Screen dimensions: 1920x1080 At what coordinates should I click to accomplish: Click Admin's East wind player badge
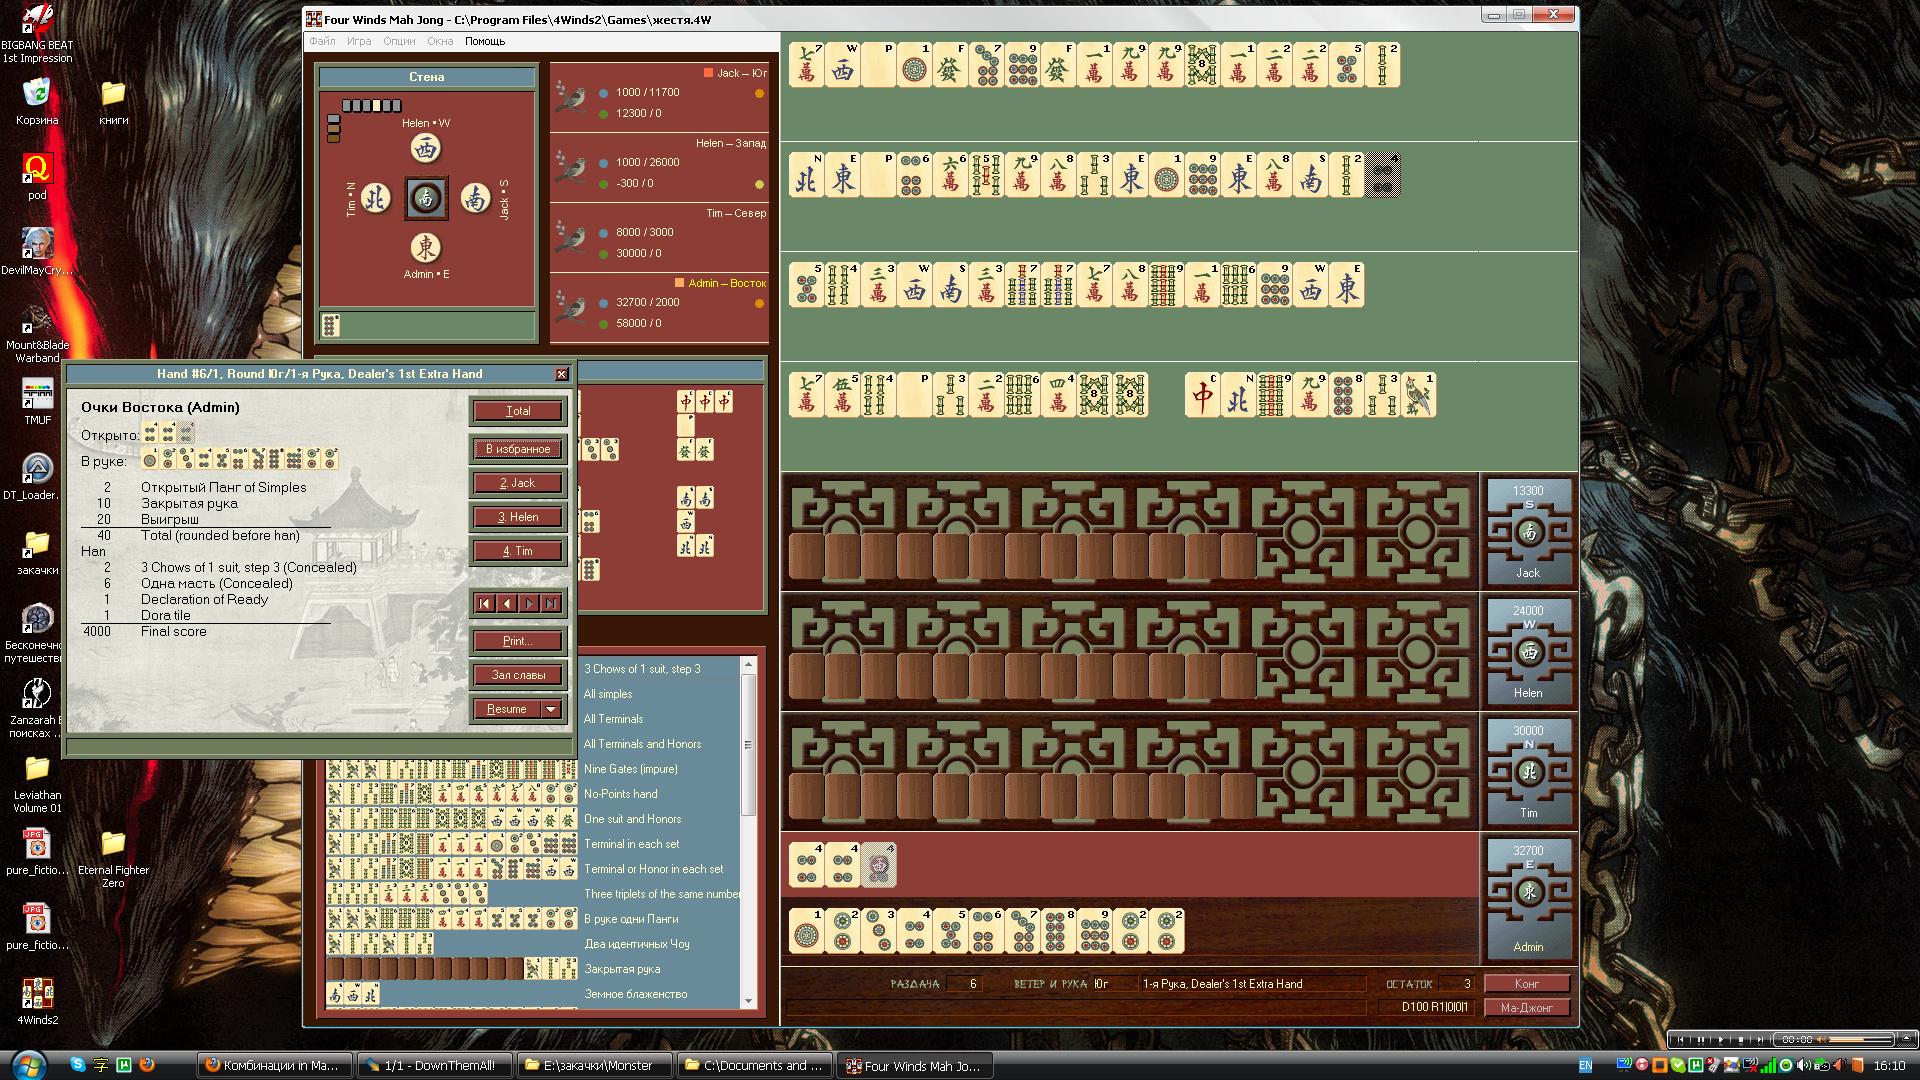pyautogui.click(x=1528, y=898)
